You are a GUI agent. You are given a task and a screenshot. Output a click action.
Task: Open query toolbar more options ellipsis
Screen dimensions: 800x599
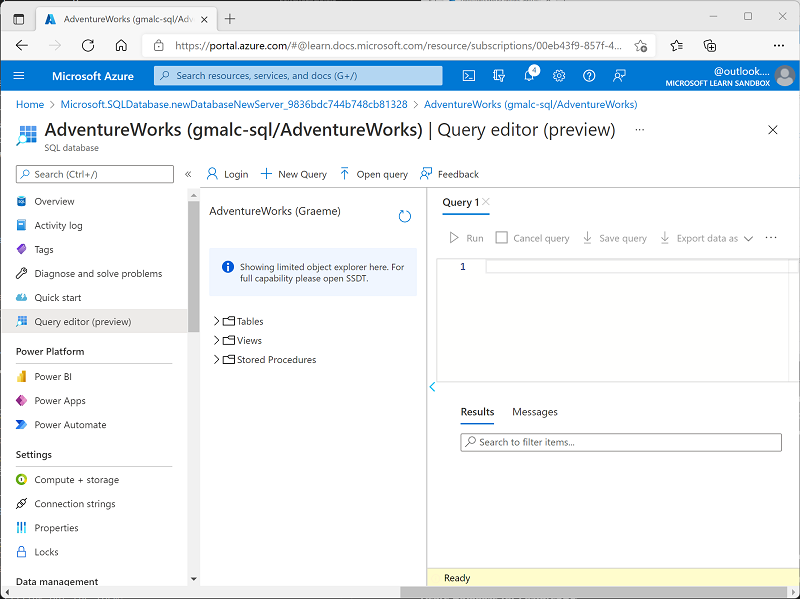pos(771,238)
